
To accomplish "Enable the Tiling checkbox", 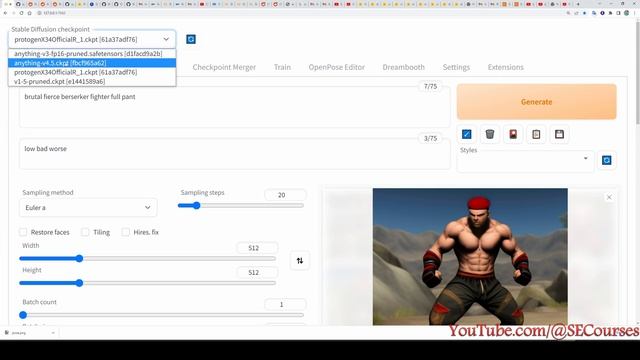I will (85, 232).
